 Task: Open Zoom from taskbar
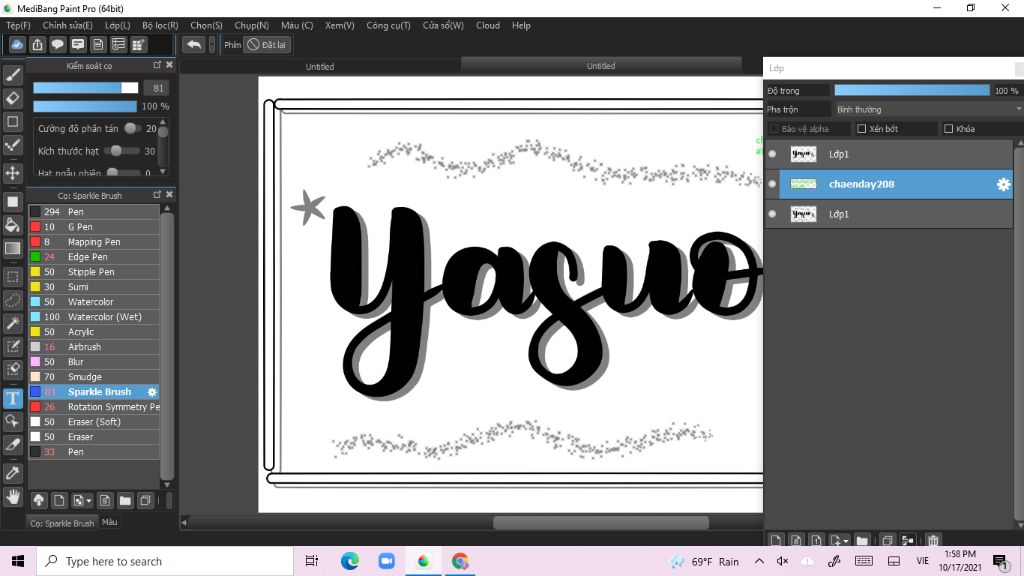[387, 561]
